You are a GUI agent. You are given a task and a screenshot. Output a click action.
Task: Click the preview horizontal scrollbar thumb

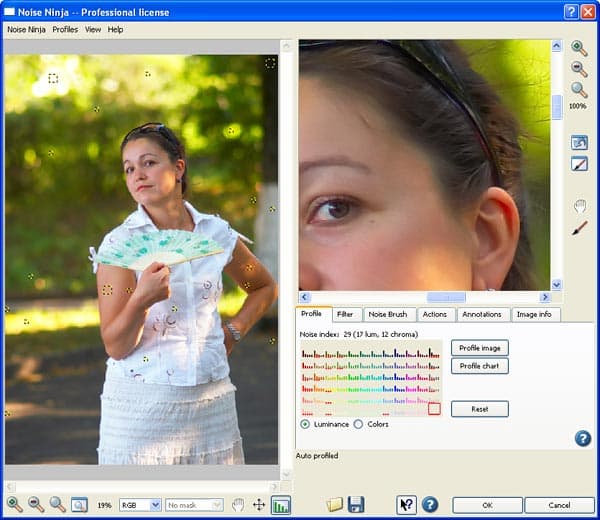[446, 297]
